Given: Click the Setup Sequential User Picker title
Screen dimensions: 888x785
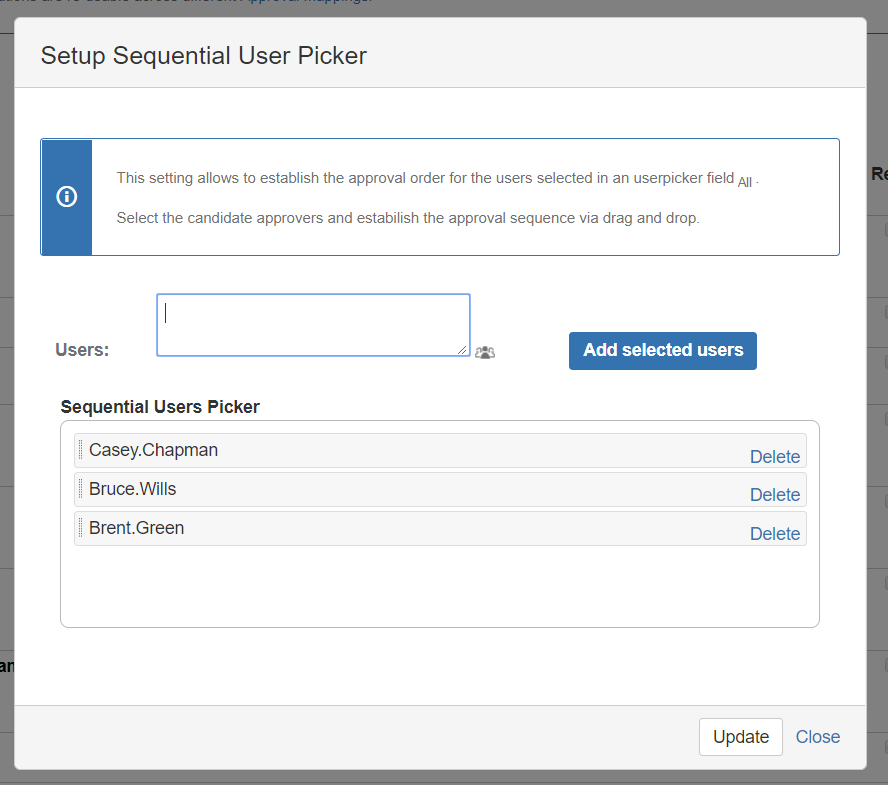Looking at the screenshot, I should pos(204,56).
